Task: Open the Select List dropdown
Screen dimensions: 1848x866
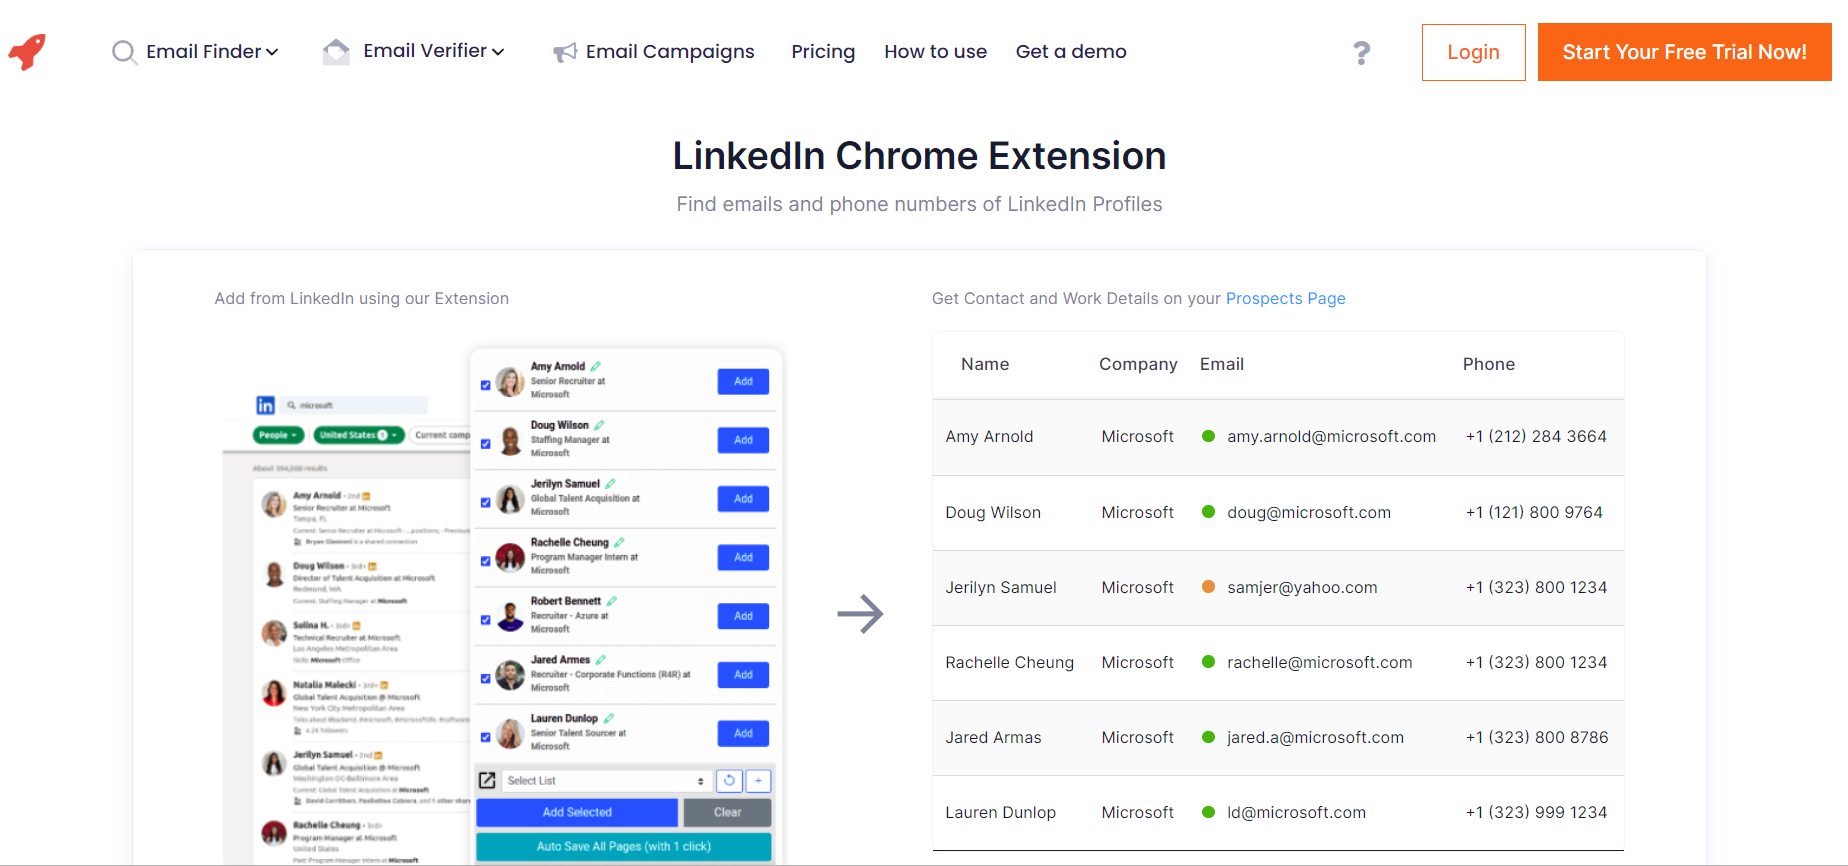Action: [x=605, y=780]
